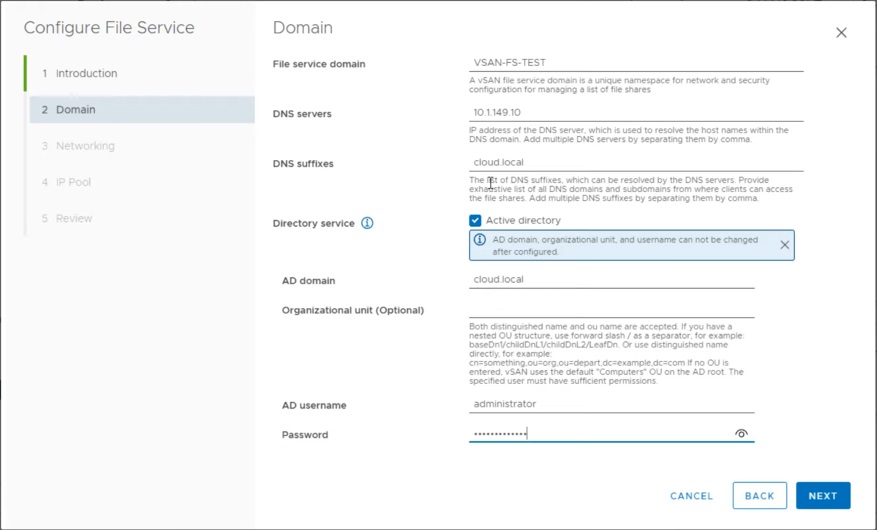The height and width of the screenshot is (530, 877).
Task: Click the info icon inside the alert banner
Action: (480, 241)
